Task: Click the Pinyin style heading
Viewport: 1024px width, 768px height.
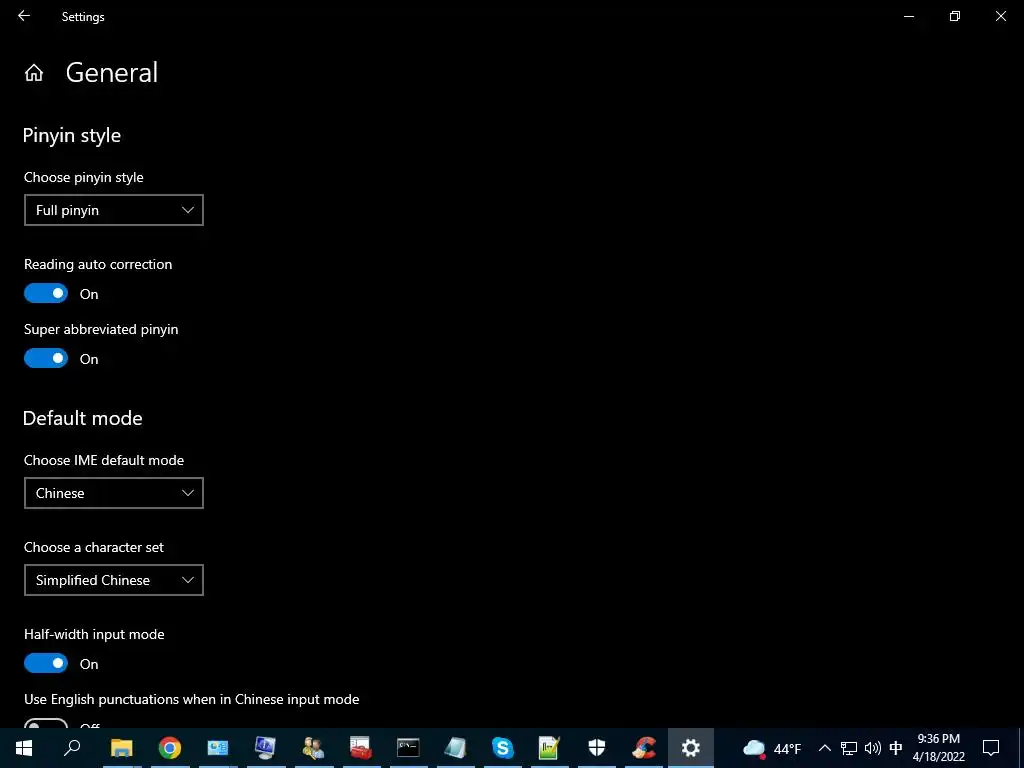Action: coord(72,136)
